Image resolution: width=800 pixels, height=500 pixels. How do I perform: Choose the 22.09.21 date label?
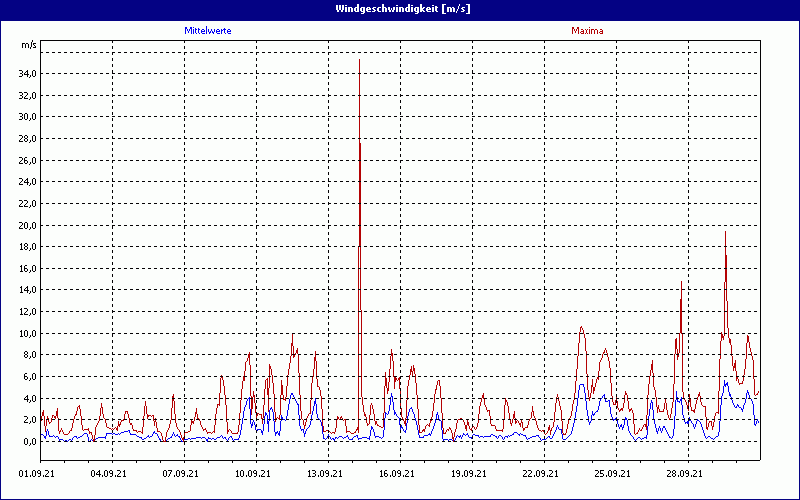click(x=542, y=474)
